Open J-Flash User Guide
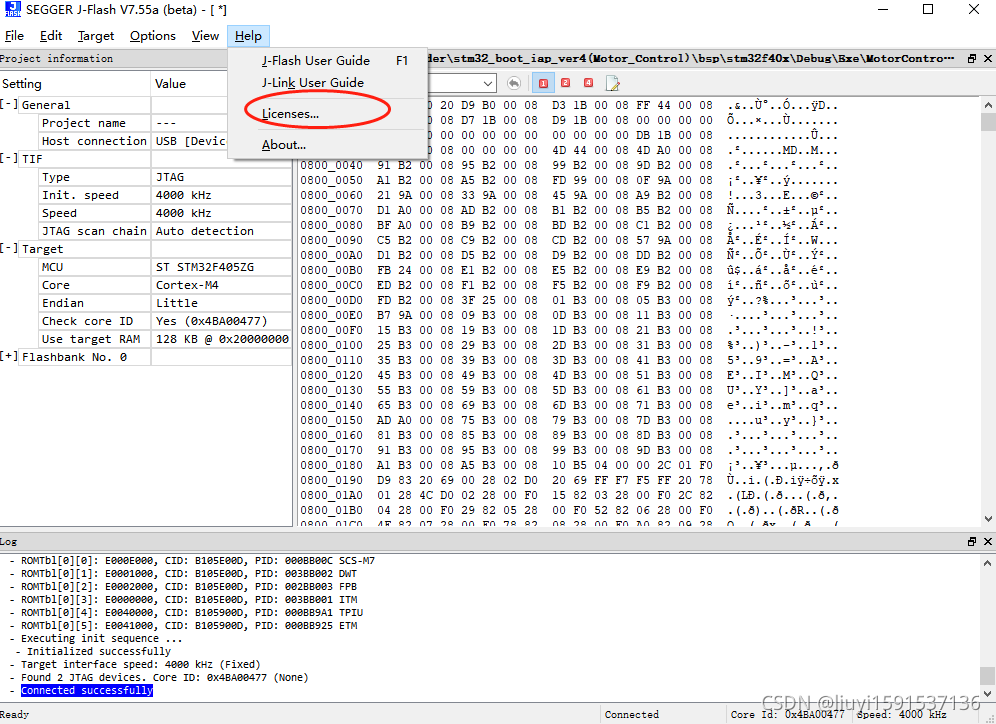Screen dimensions: 996x724 [328, 61]
